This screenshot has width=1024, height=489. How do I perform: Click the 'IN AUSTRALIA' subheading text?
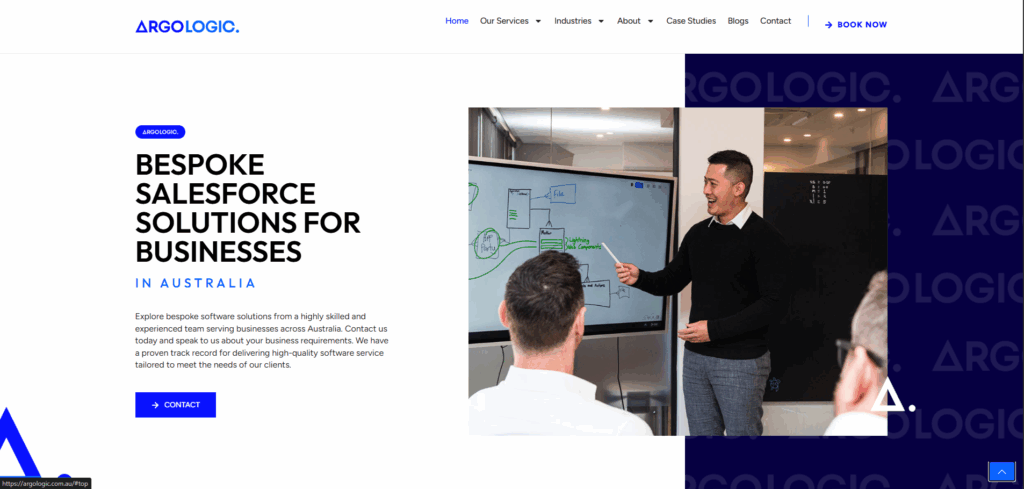pos(195,283)
